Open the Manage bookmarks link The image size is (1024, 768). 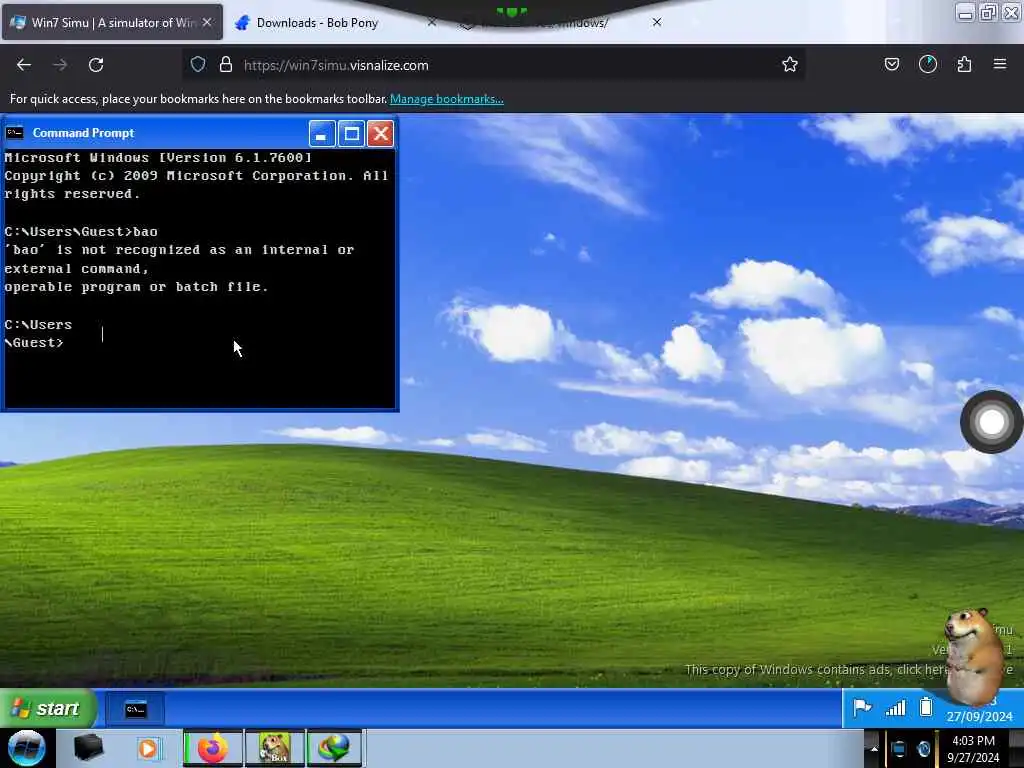click(x=447, y=99)
